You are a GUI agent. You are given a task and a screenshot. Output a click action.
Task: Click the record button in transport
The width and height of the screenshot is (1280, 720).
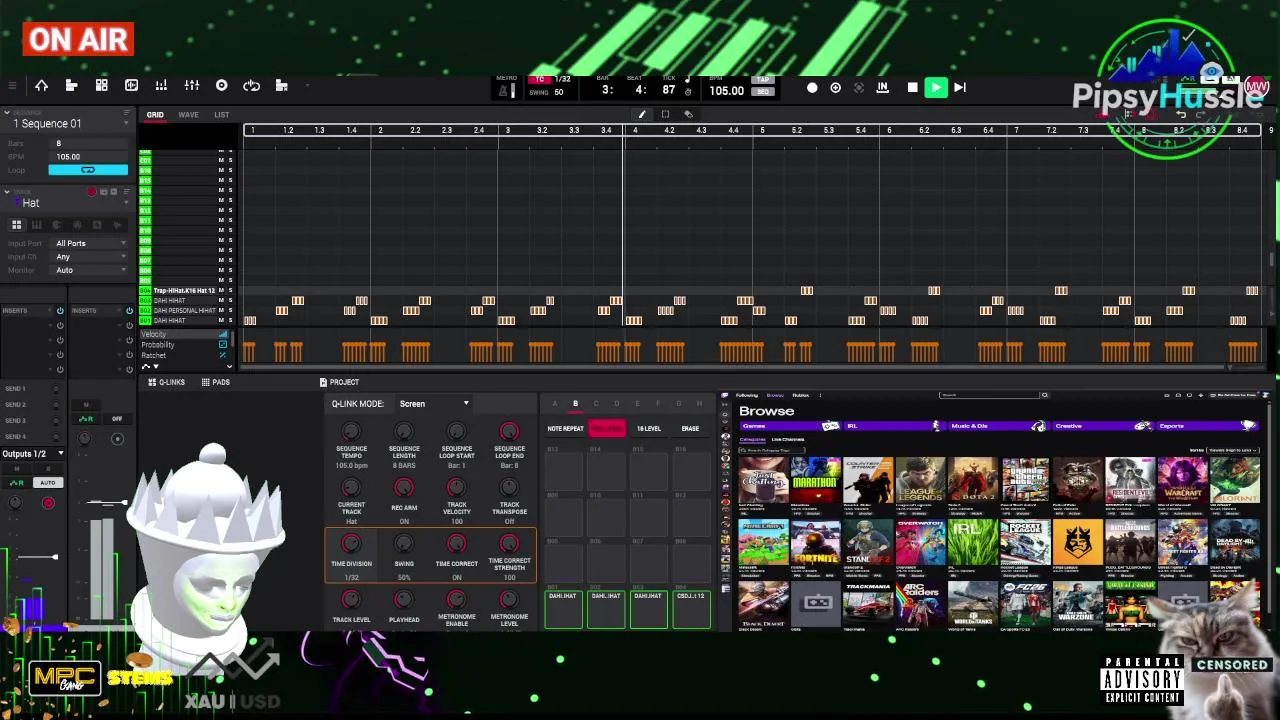click(812, 88)
